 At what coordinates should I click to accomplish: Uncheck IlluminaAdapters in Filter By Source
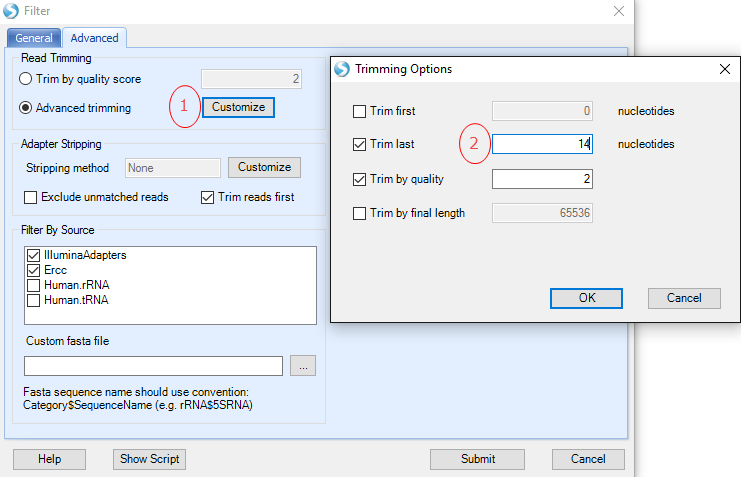tap(34, 255)
